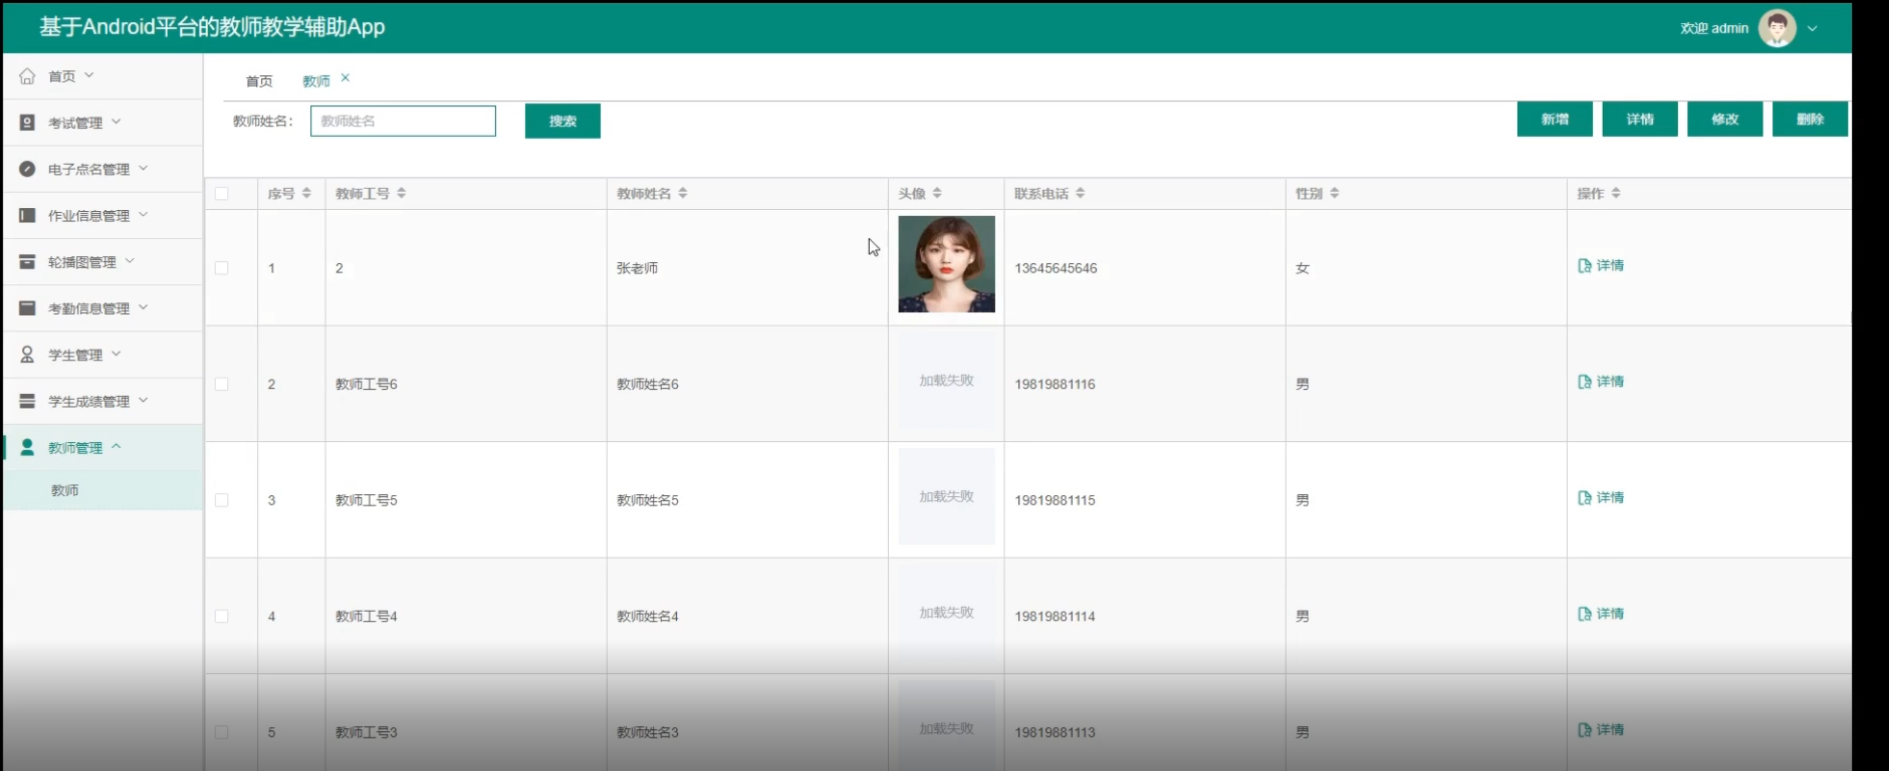Open the admin user dropdown arrow
The image size is (1889, 771).
coord(1812,29)
